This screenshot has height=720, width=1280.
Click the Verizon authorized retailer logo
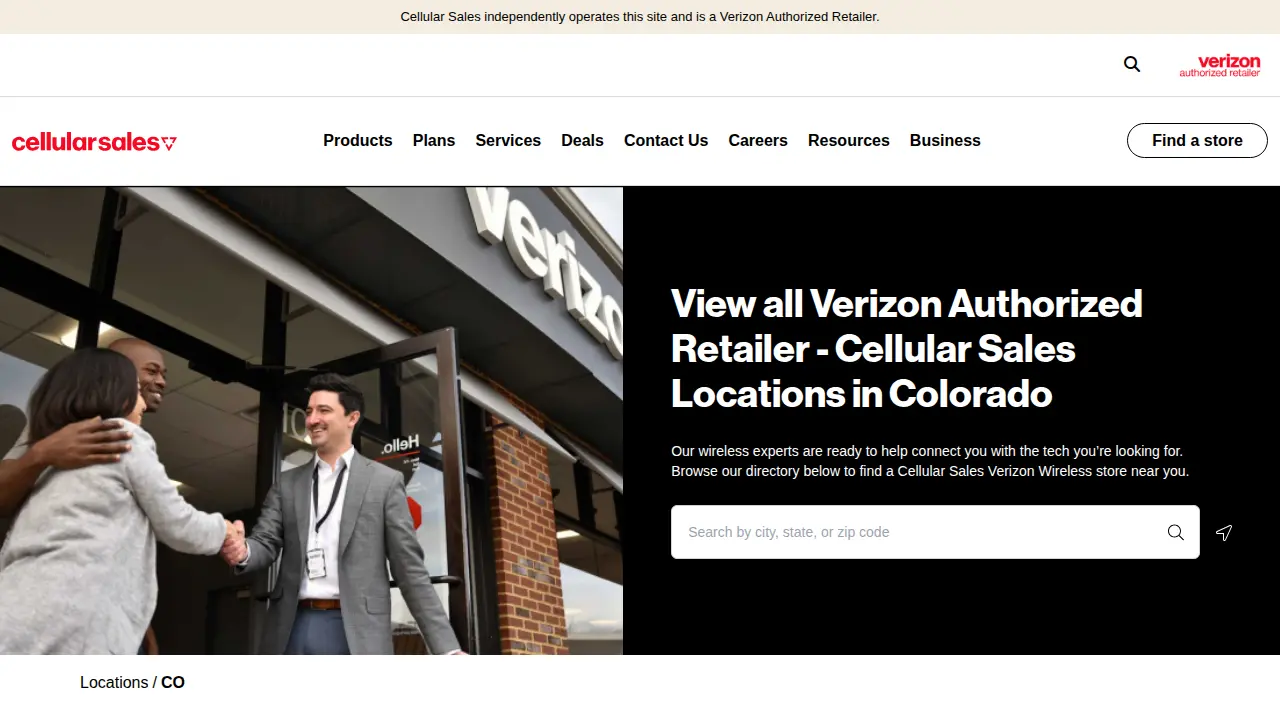1220,66
